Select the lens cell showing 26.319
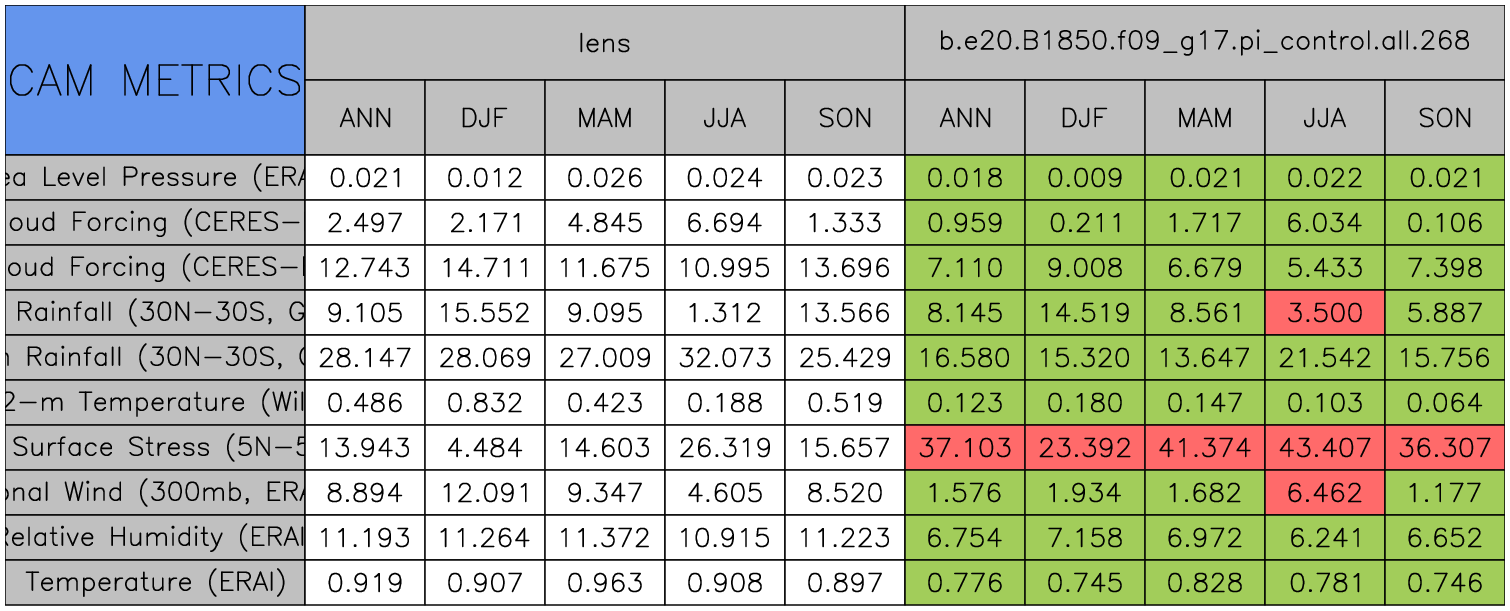Screen dimensions: 1510x611 point(724,448)
